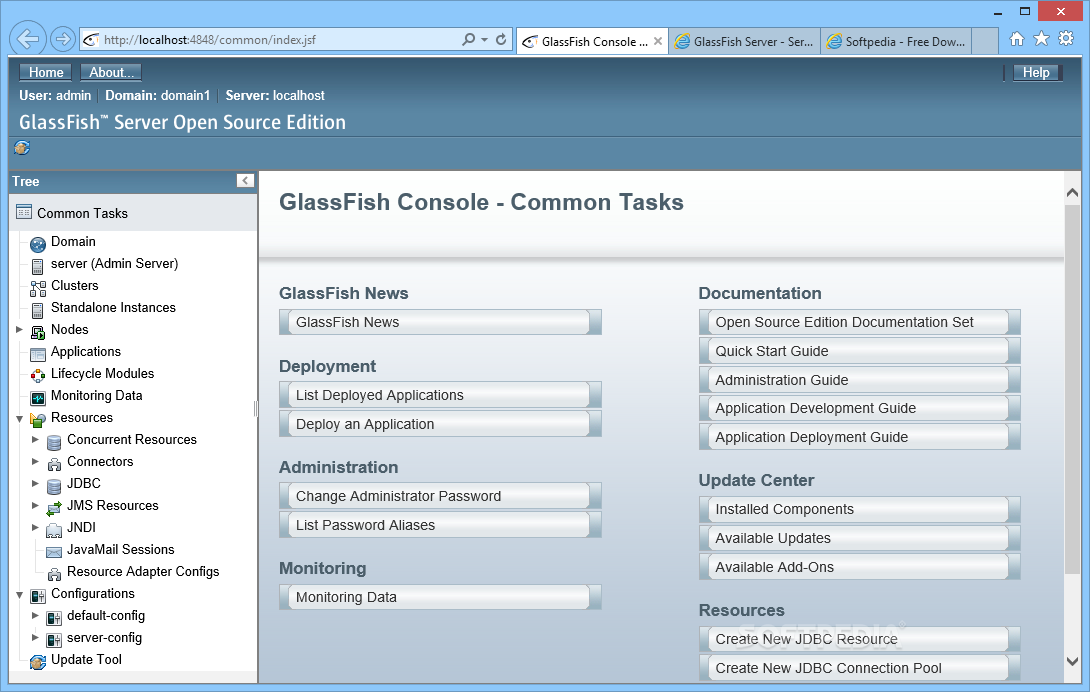Click List Deployed Applications

click(x=440, y=395)
